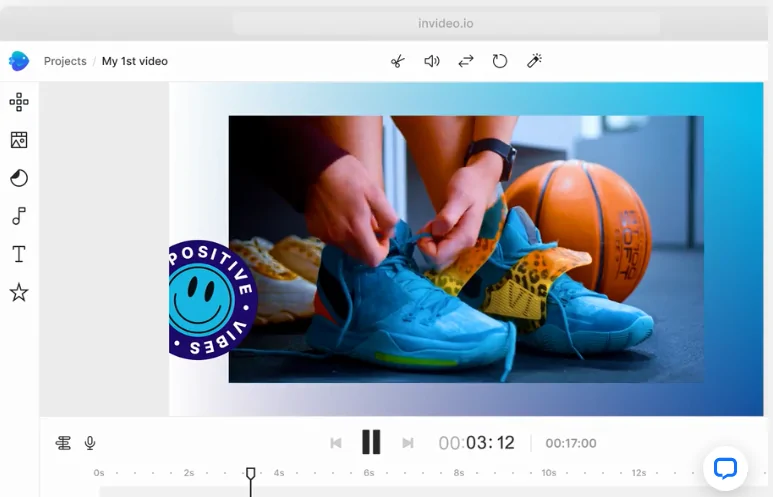Open the Projects breadcrumb link
The width and height of the screenshot is (773, 497).
(x=65, y=61)
